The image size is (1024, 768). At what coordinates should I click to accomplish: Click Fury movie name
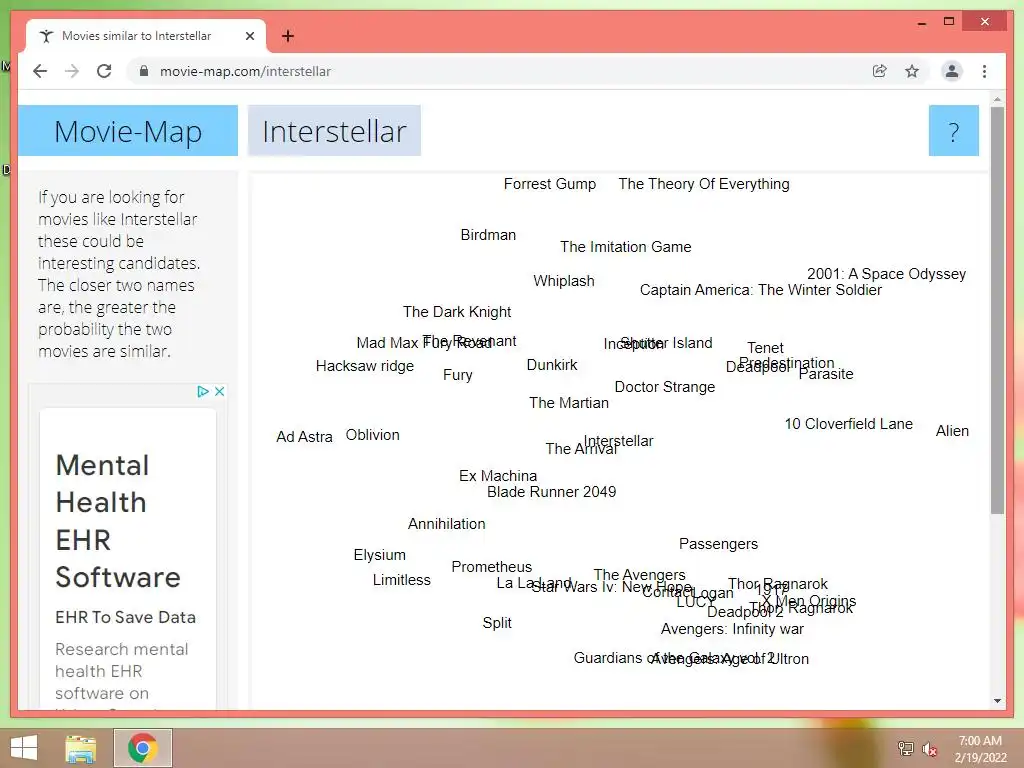click(x=457, y=375)
